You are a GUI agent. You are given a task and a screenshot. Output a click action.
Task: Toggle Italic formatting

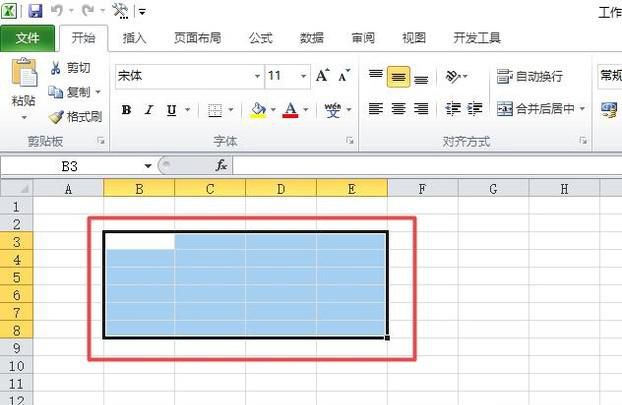(x=149, y=110)
